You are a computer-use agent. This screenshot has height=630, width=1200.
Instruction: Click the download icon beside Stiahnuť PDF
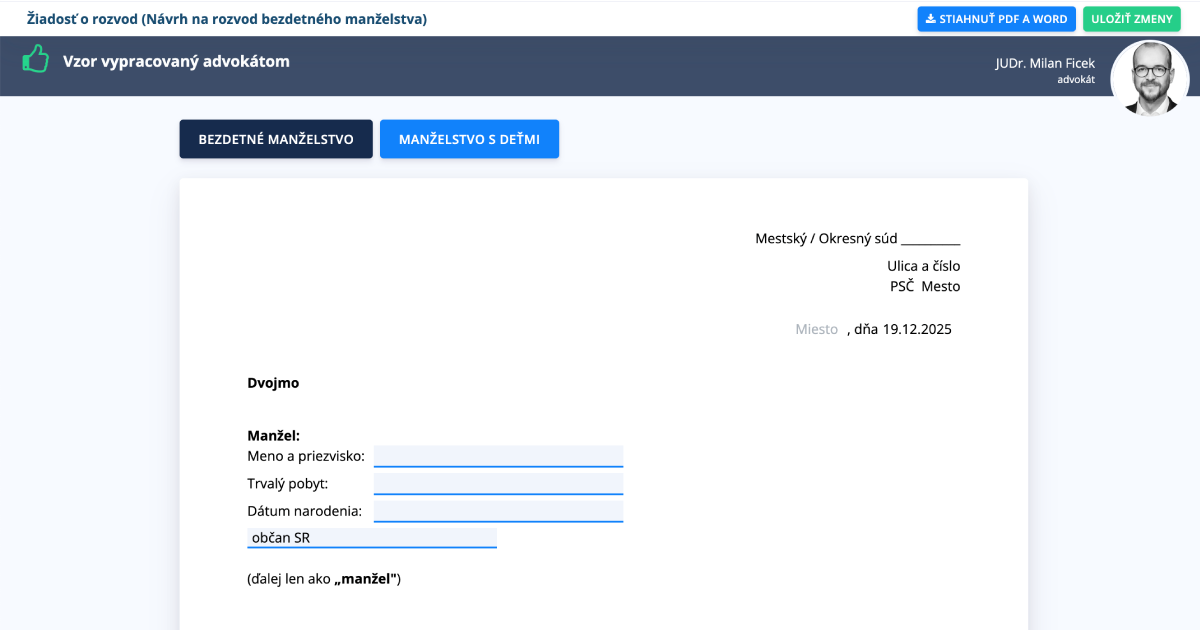[930, 19]
